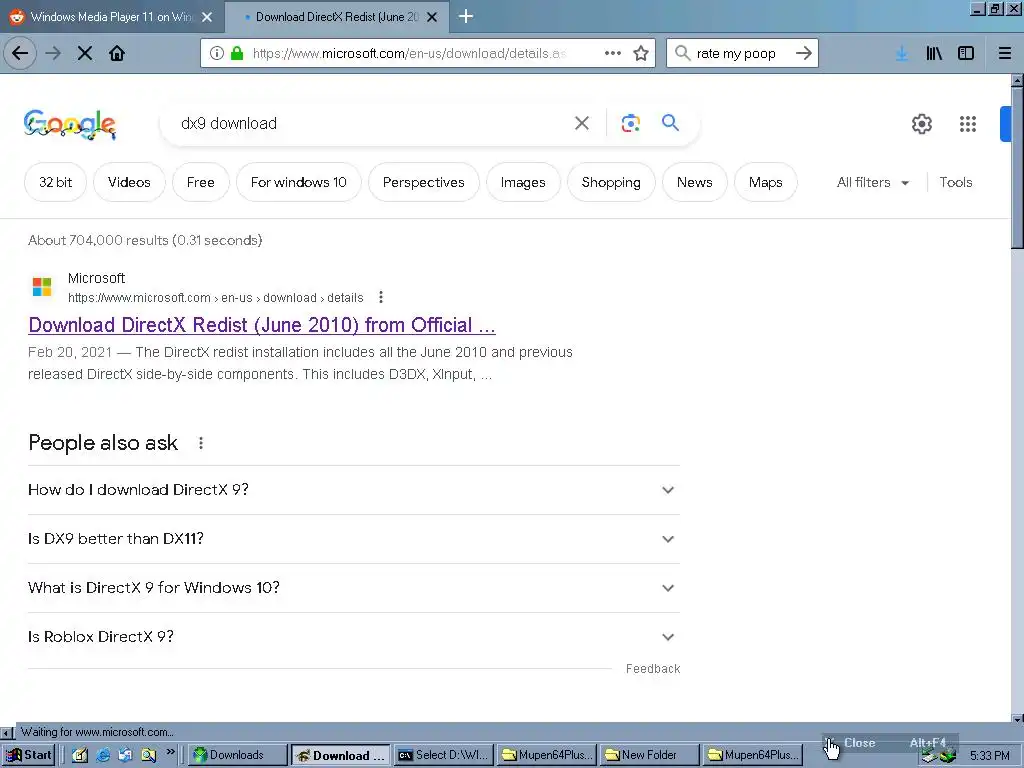Image resolution: width=1024 pixels, height=768 pixels.
Task: Click the Feedback link under People also ask
Action: pos(653,669)
